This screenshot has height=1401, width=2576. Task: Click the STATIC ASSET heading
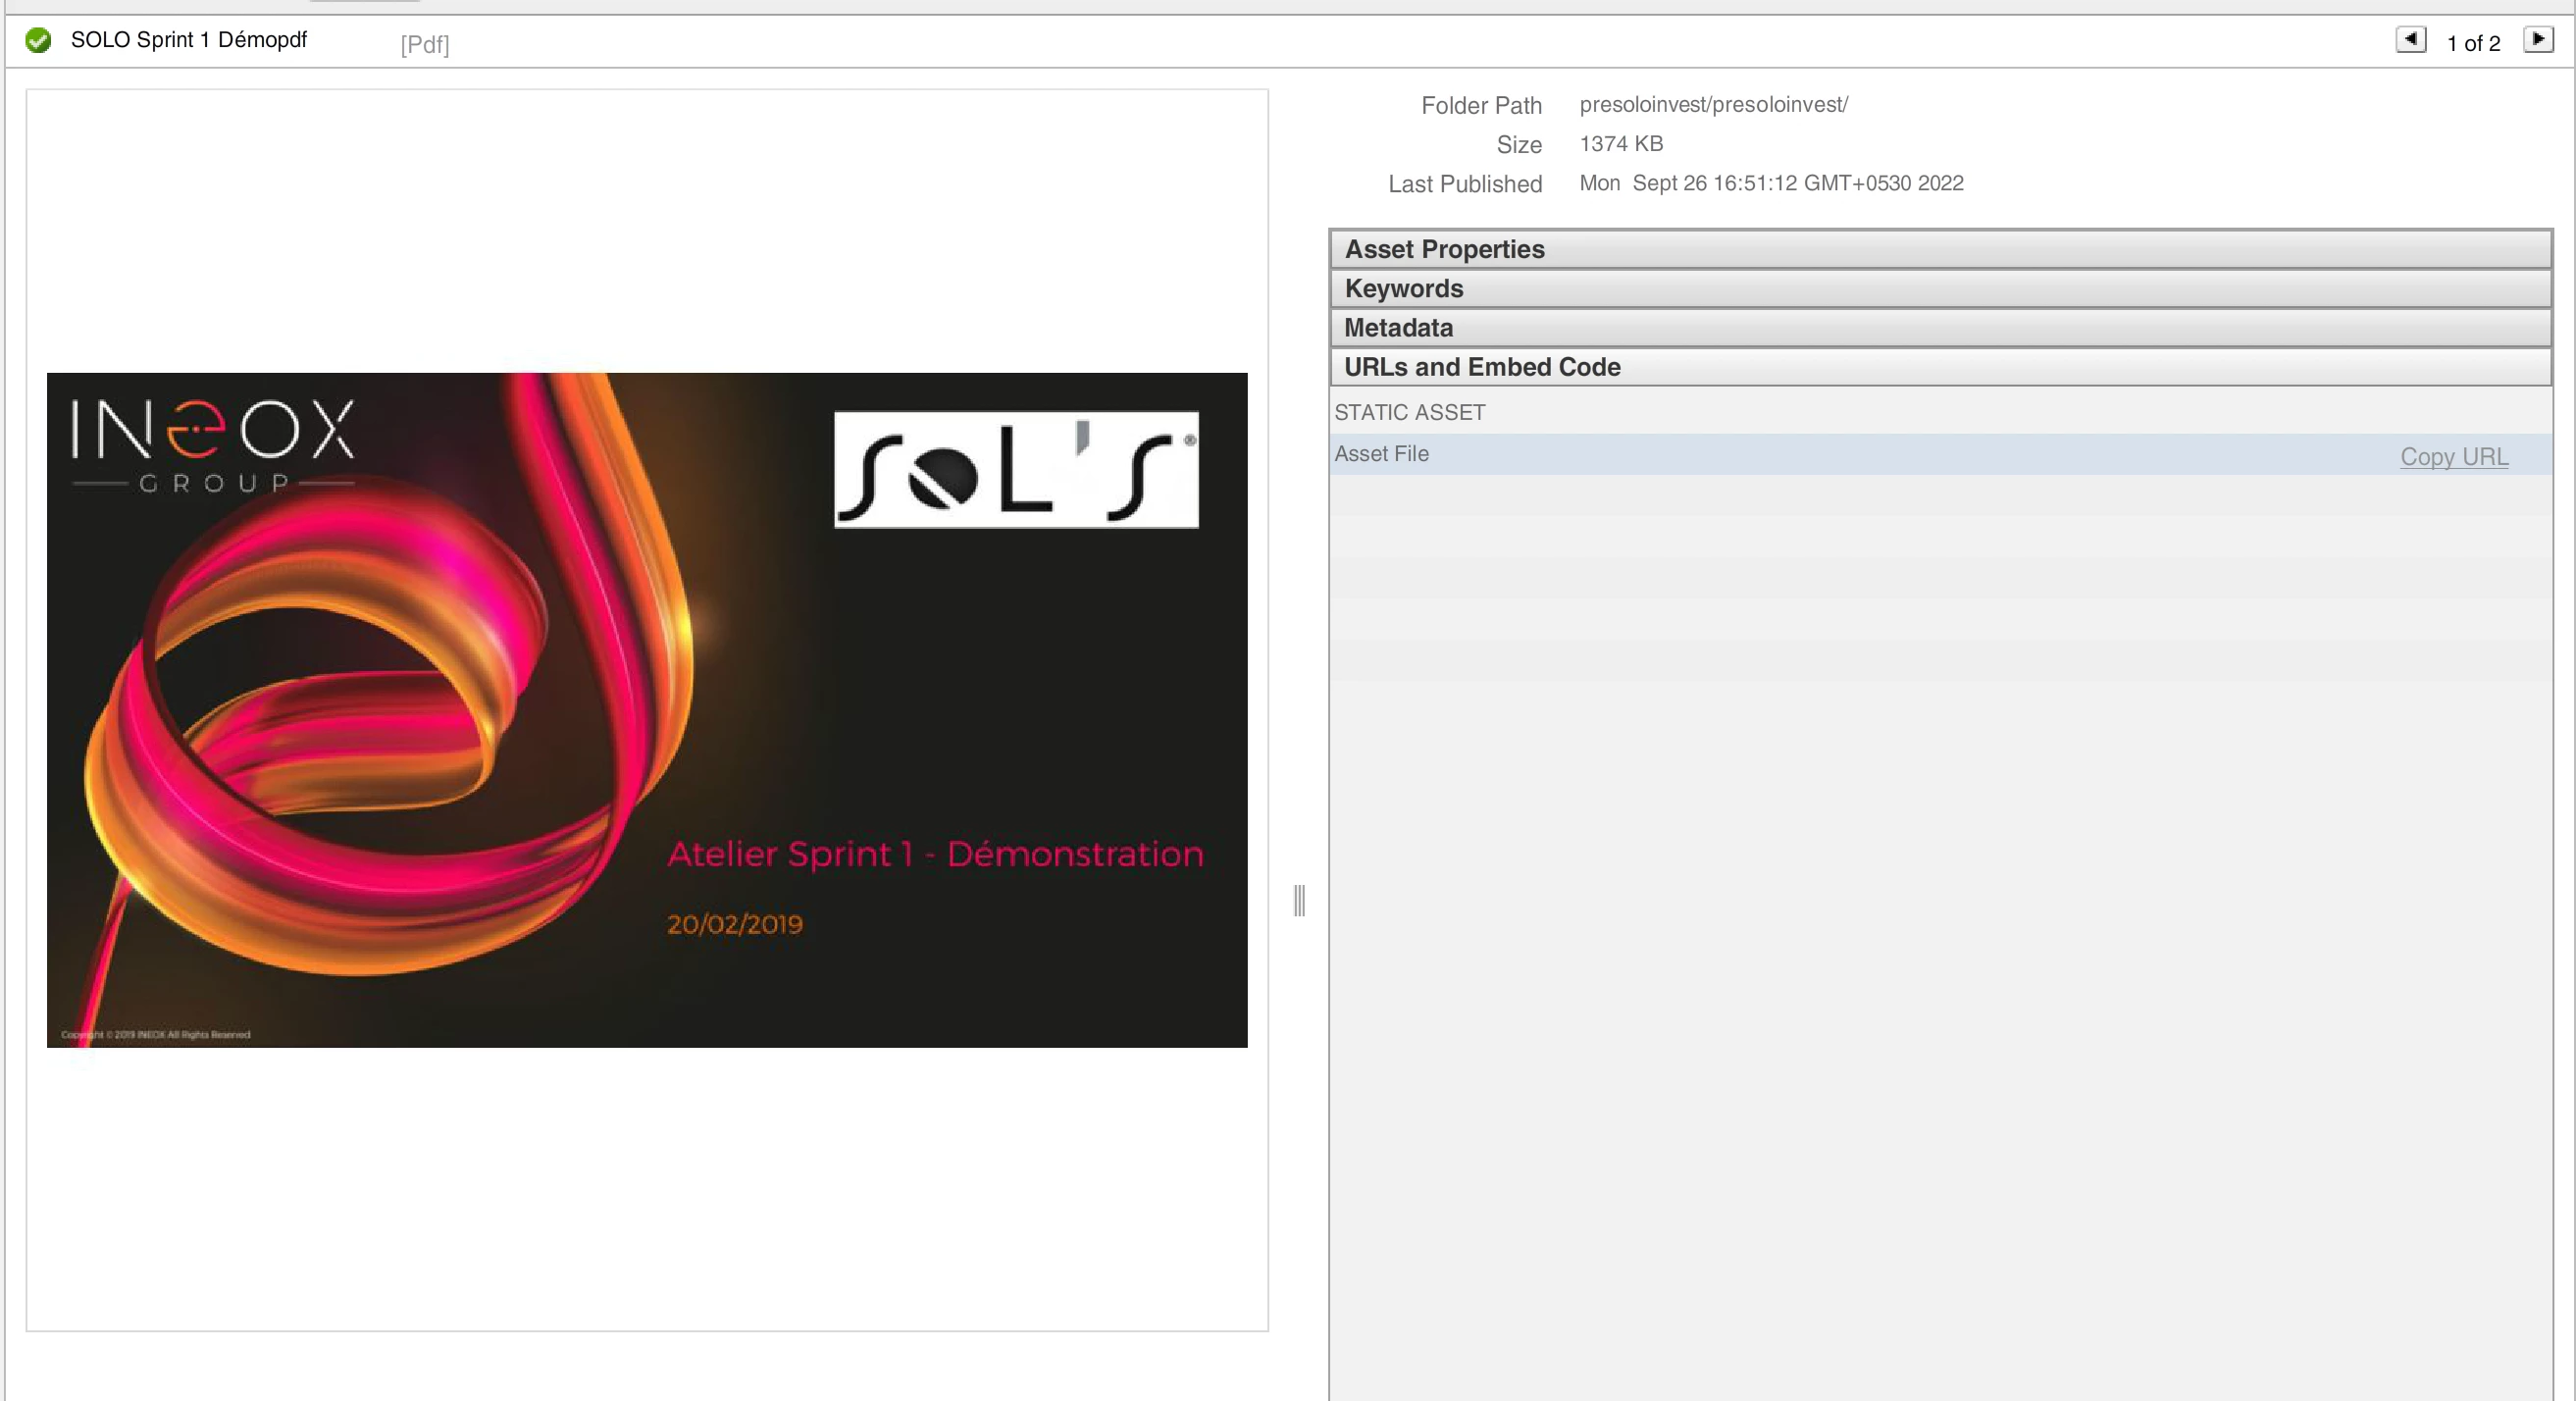tap(1409, 412)
